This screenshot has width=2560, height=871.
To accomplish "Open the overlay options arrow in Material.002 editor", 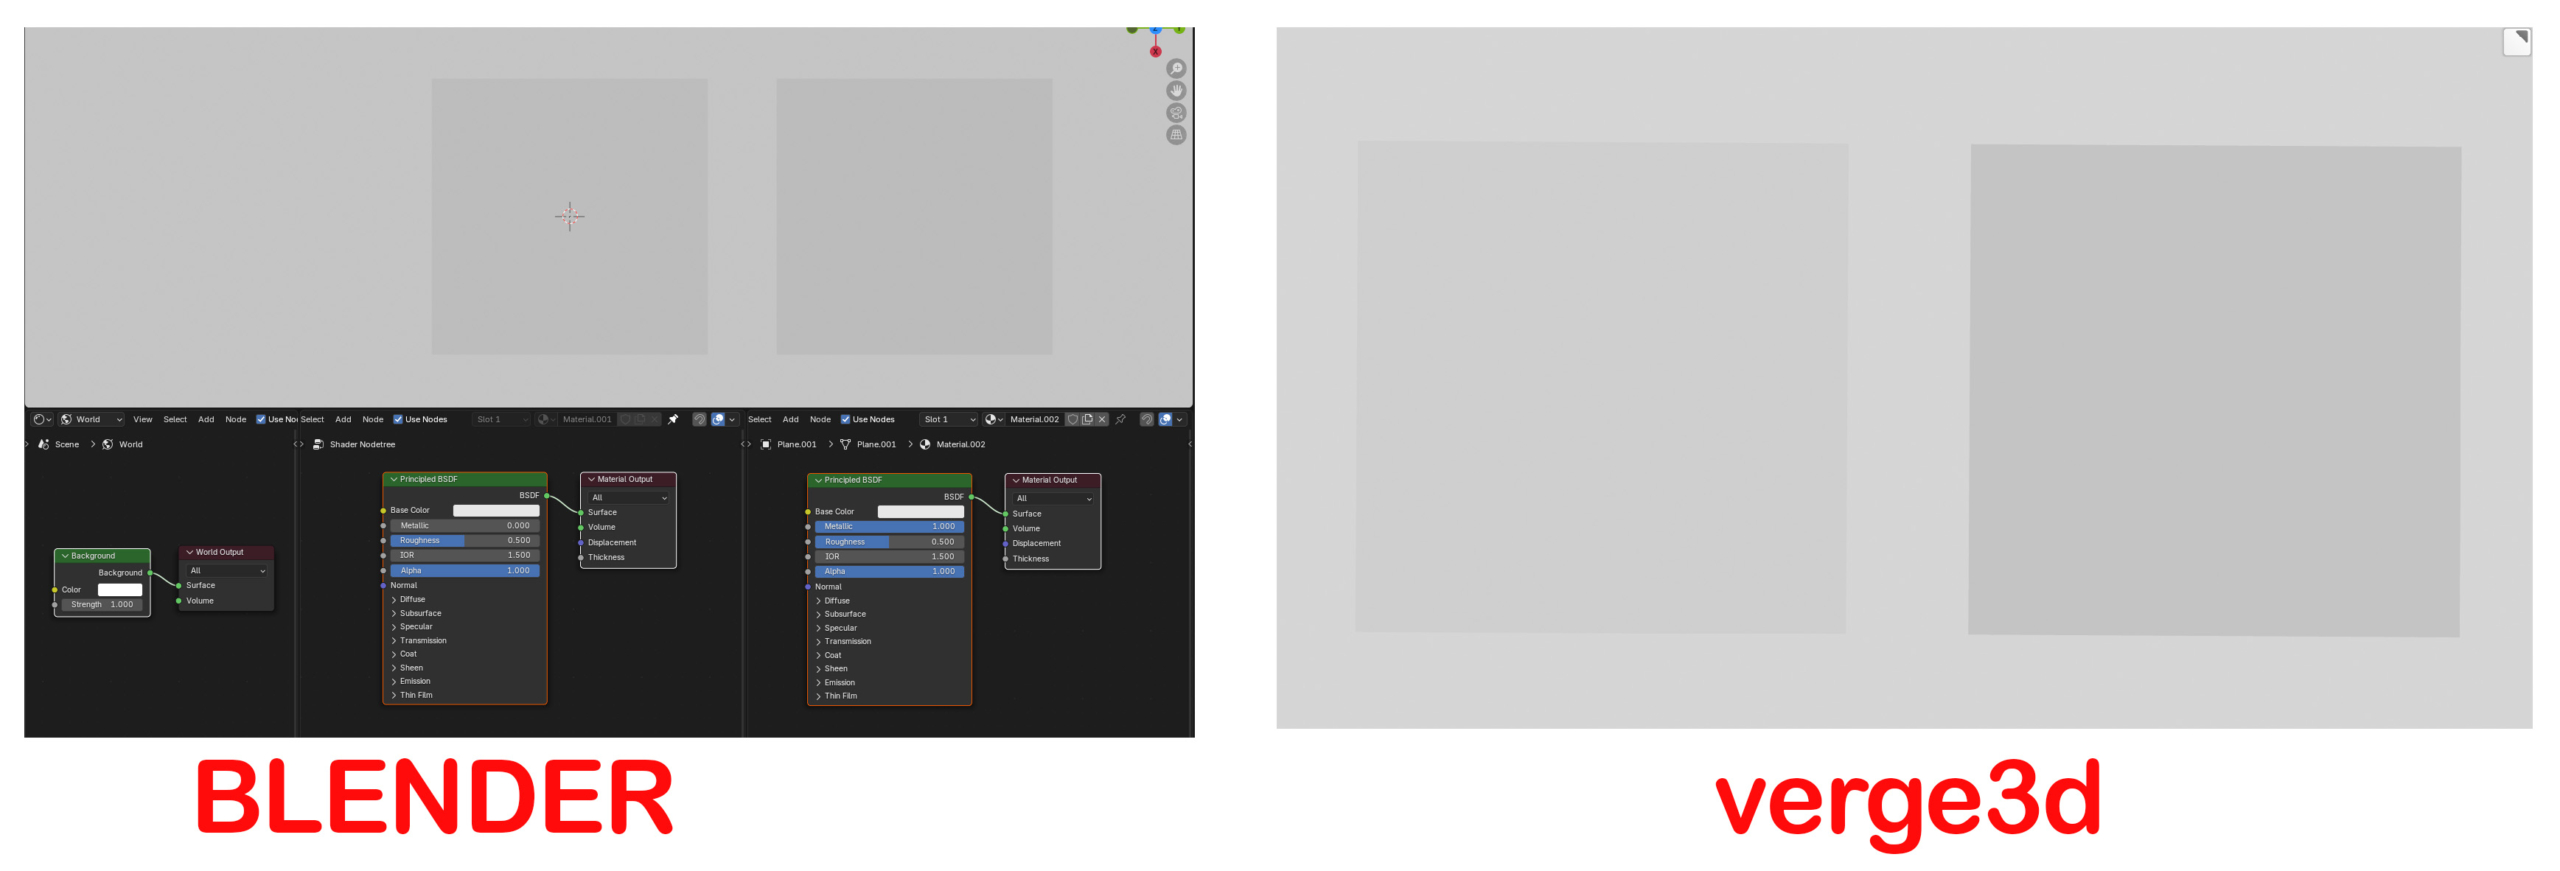I will [1180, 419].
